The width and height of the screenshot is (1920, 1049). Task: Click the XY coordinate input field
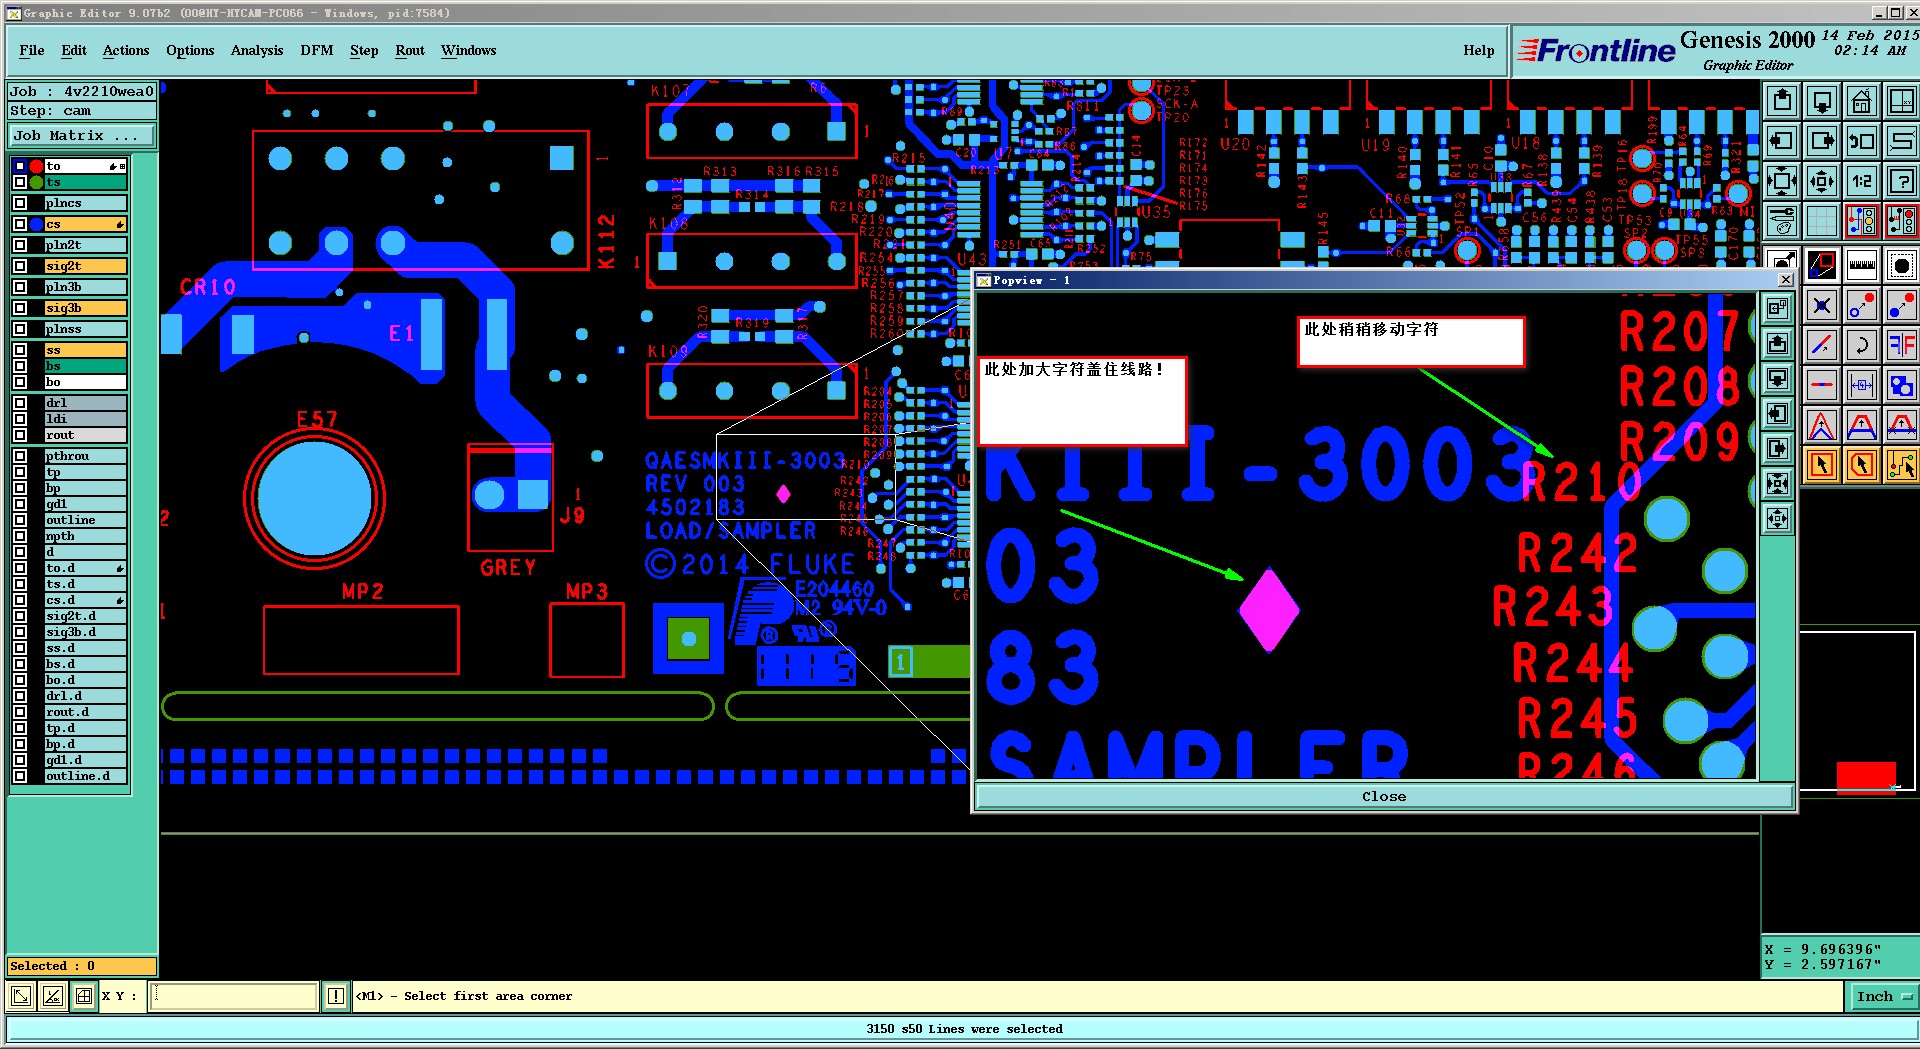tap(234, 996)
